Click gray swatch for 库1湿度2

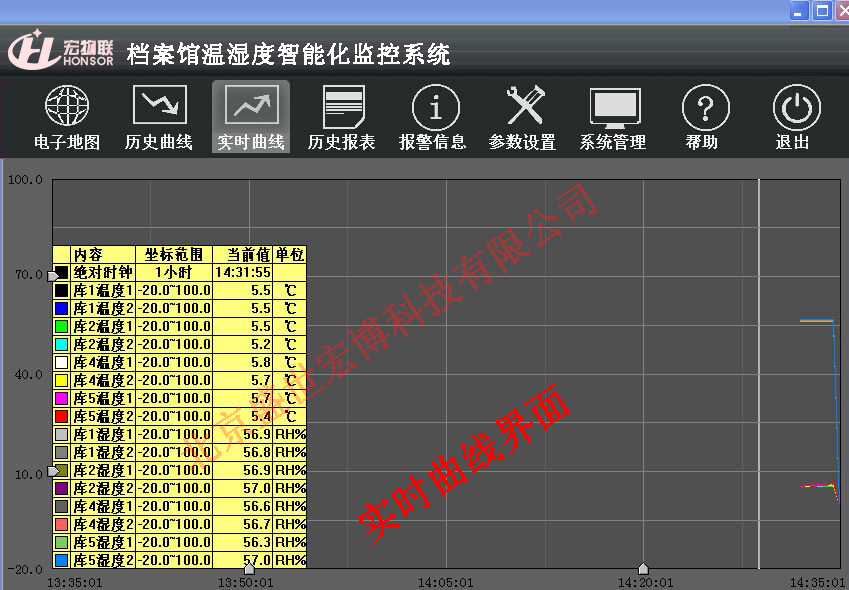pyautogui.click(x=62, y=452)
